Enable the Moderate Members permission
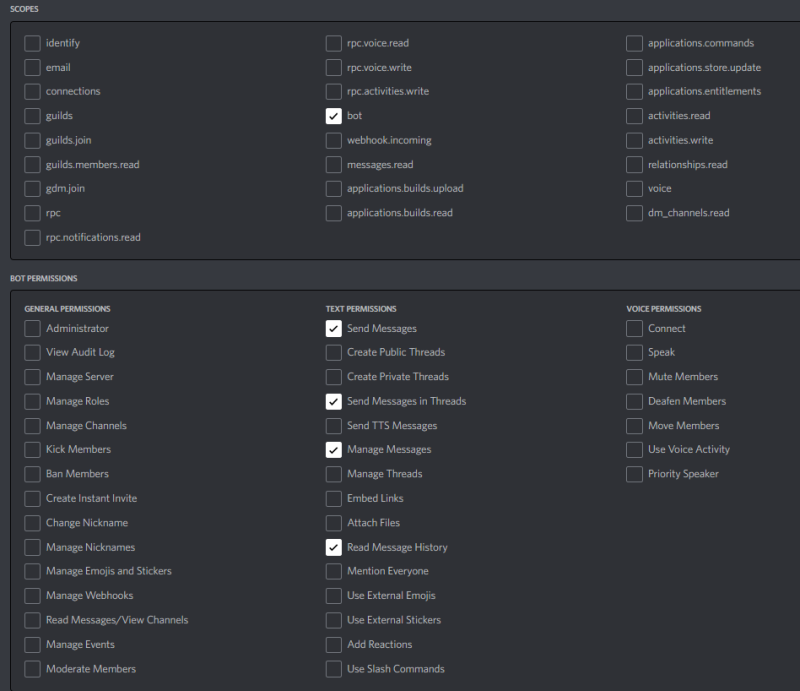 32,669
